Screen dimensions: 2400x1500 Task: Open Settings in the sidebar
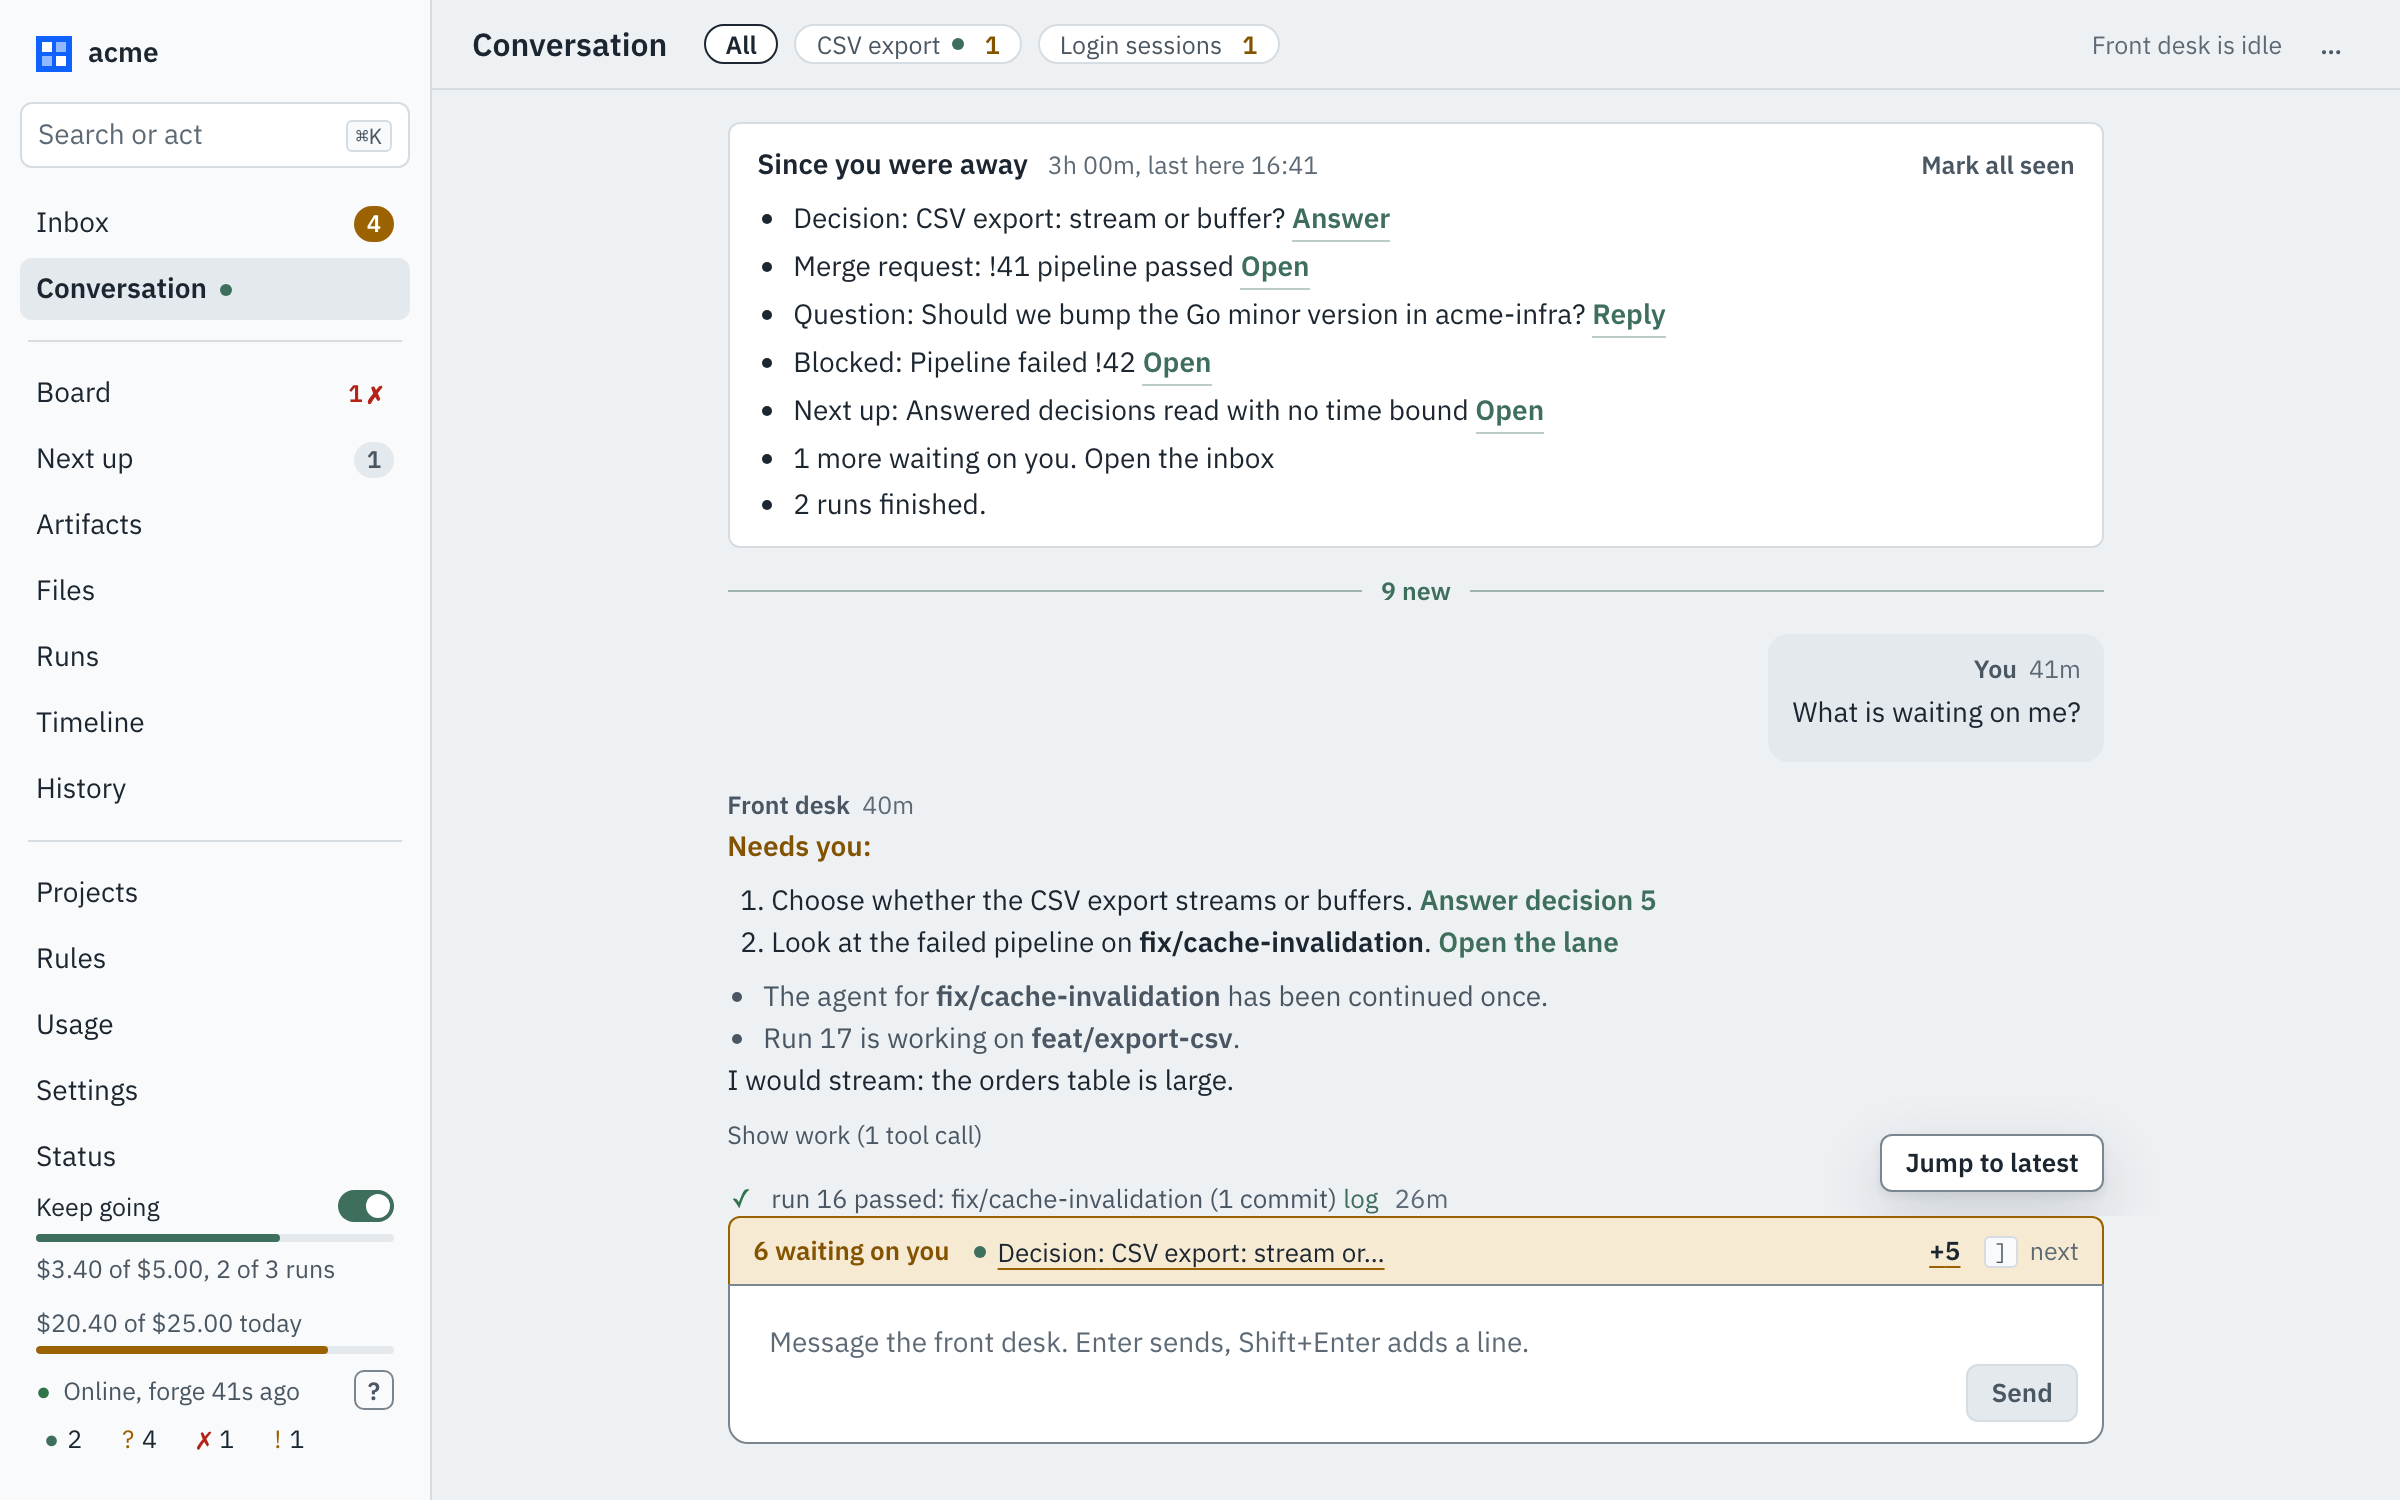[215, 1091]
